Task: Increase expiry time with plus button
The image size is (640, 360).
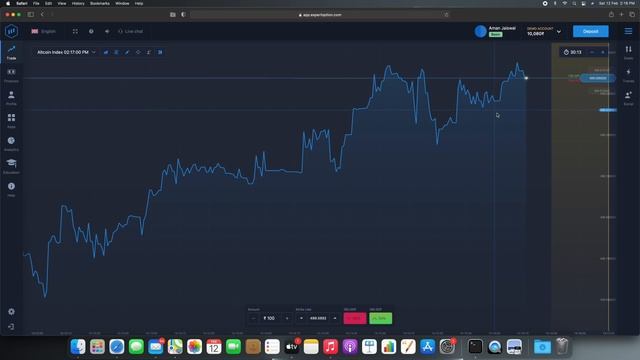Action: click(x=602, y=52)
